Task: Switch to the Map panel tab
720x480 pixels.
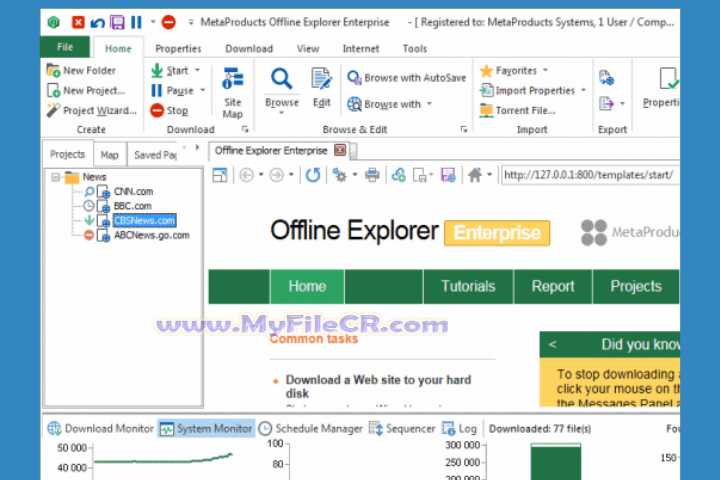Action: point(109,155)
